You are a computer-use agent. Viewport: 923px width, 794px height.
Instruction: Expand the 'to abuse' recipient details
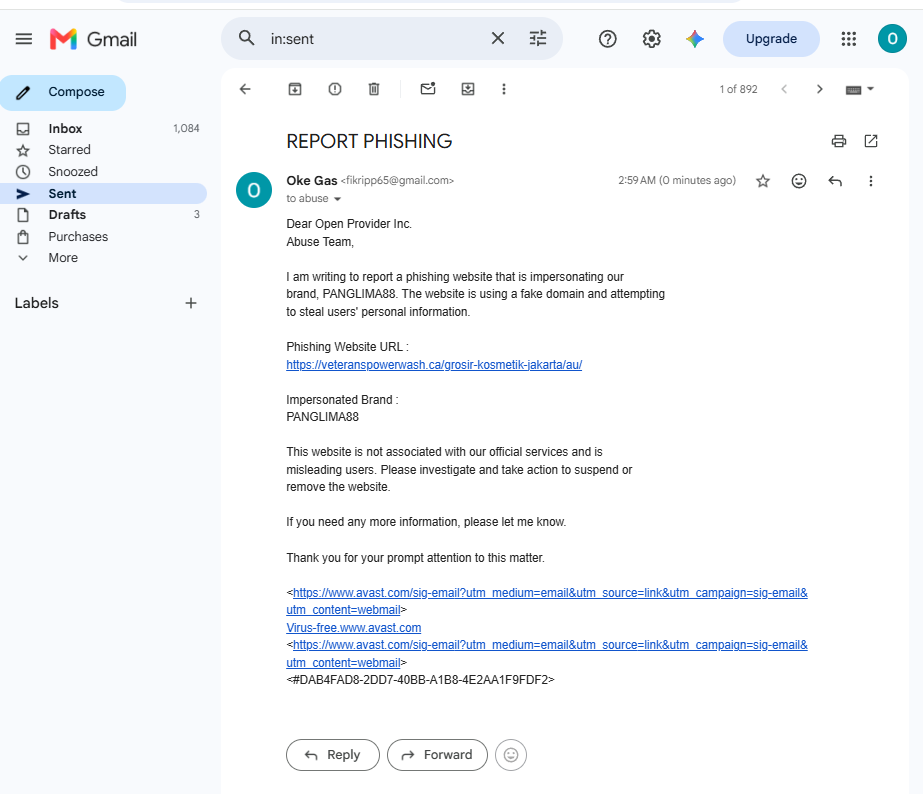click(337, 199)
